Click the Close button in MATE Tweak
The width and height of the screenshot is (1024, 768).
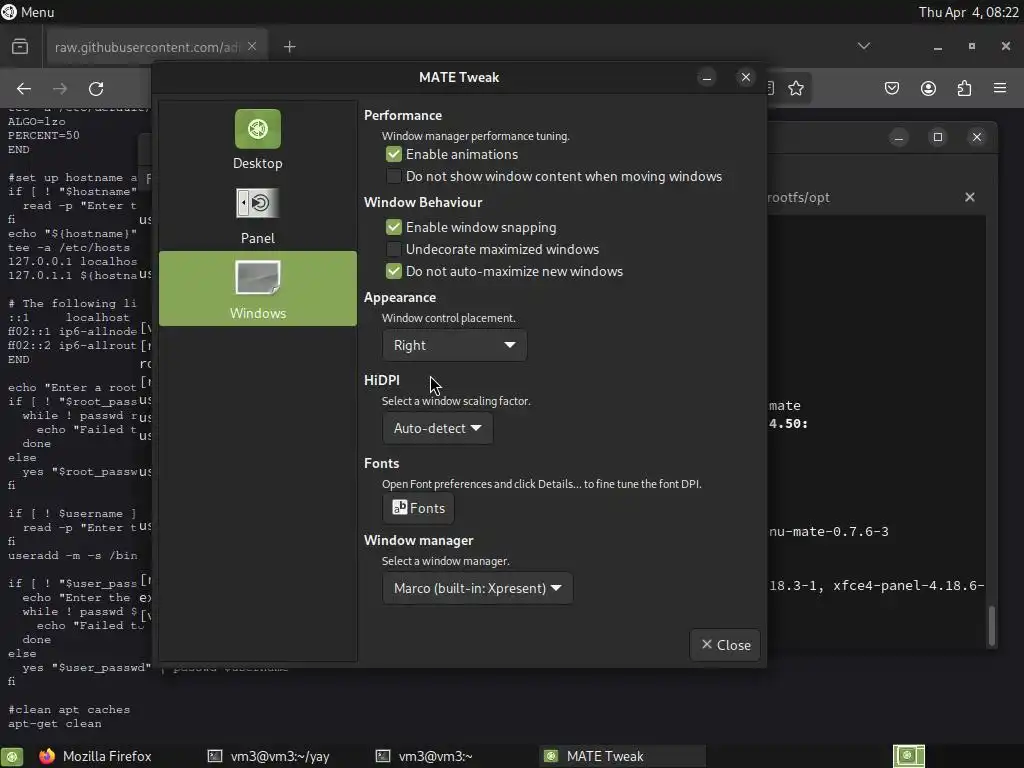pyautogui.click(x=726, y=645)
